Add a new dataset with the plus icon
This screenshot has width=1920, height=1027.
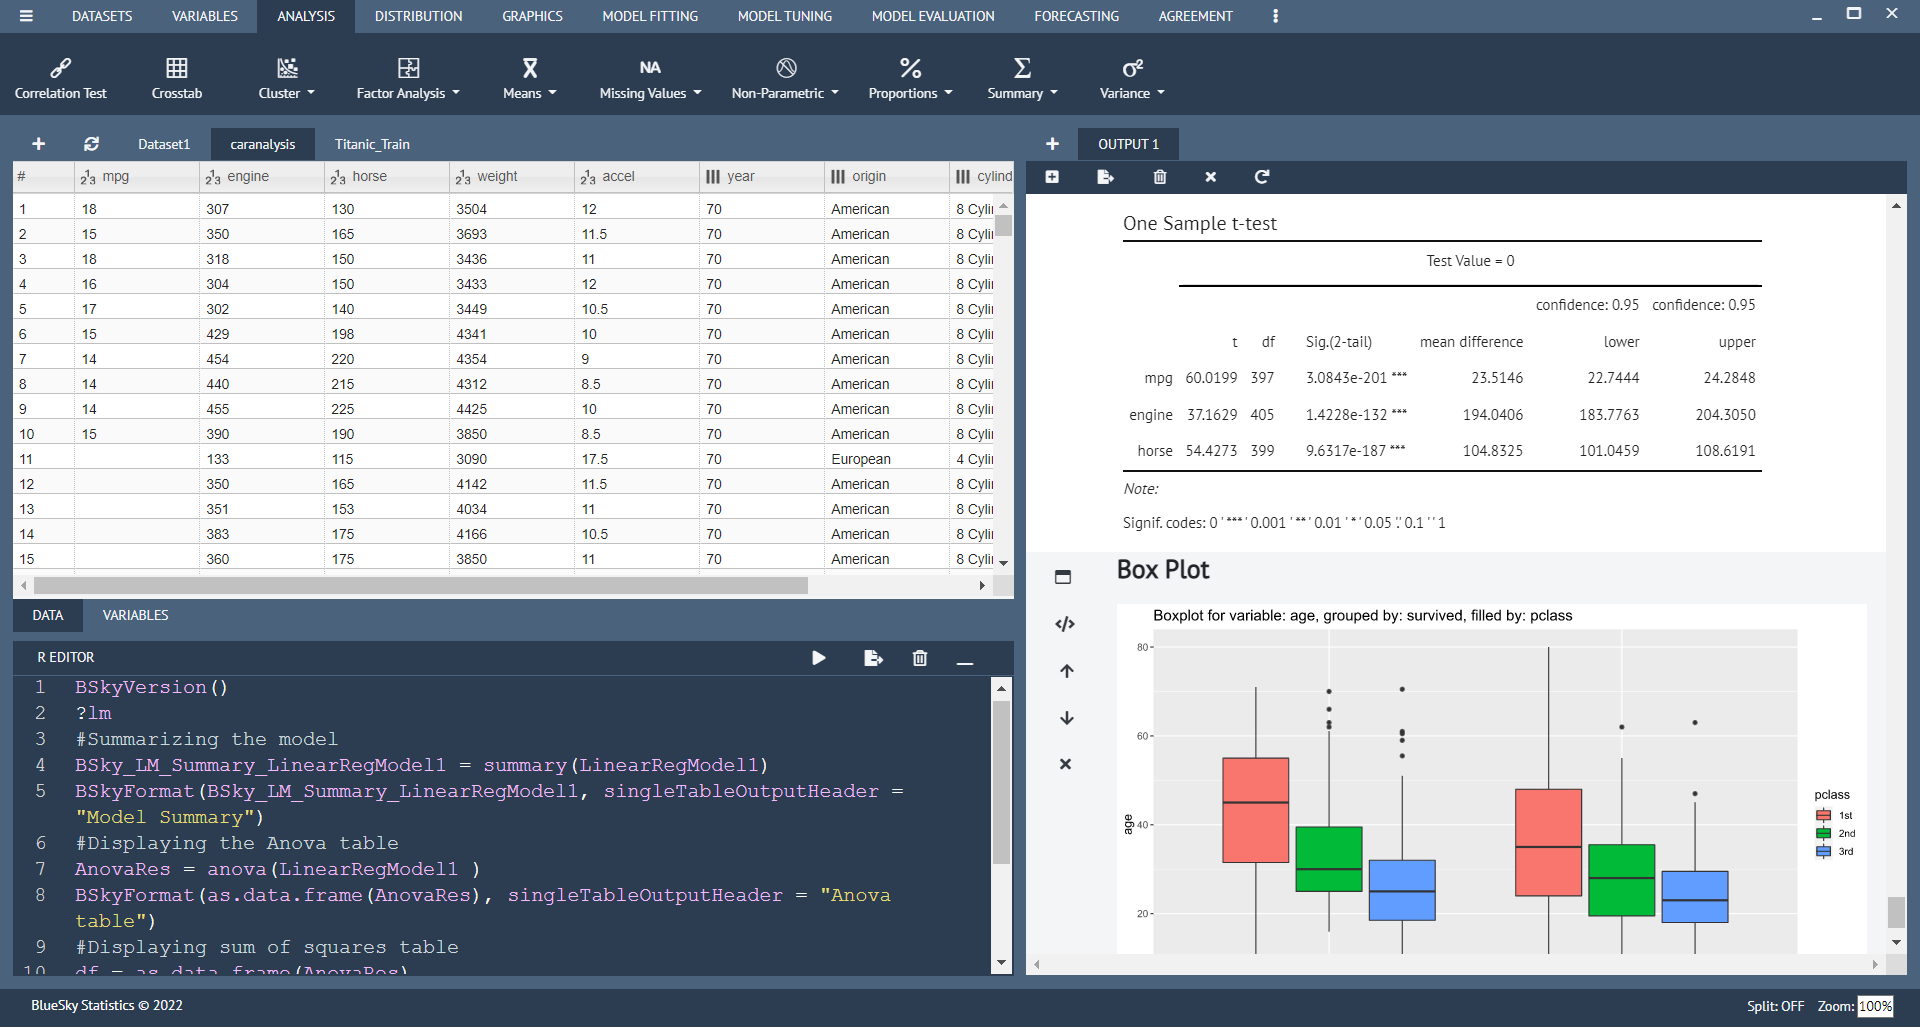38,143
